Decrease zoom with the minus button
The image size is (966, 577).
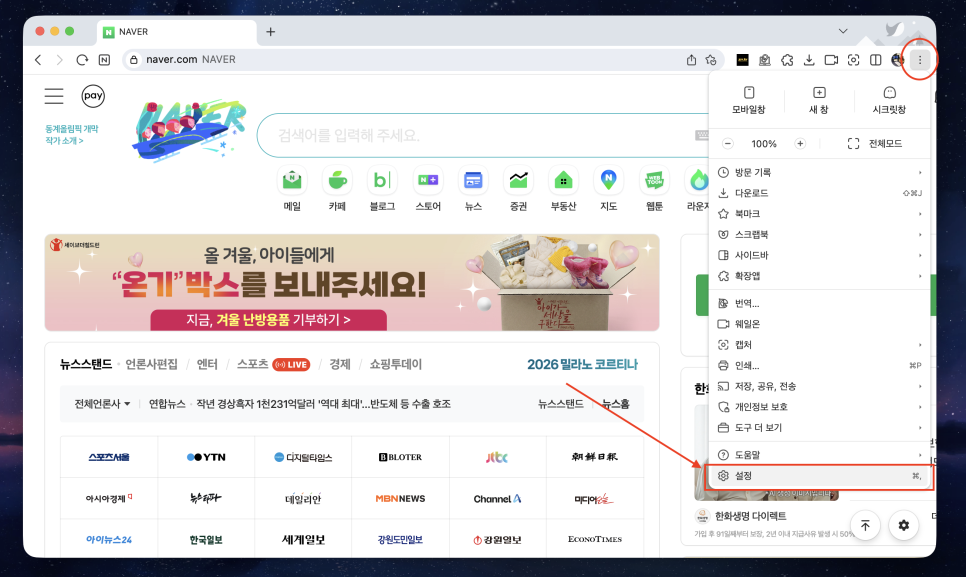728,143
